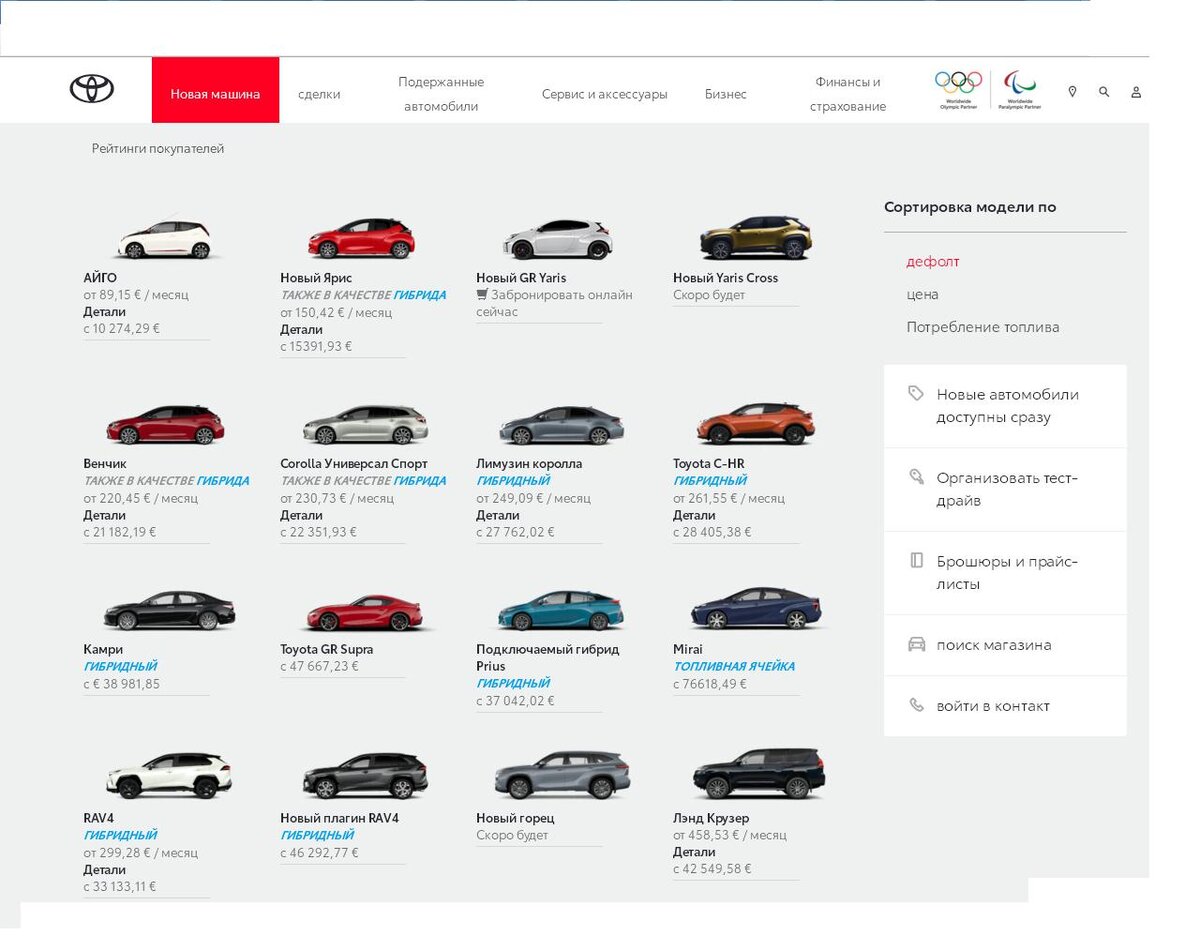Viewport: 1200px width, 936px height.
Task: Click Новый плагин RAV4 price 46 292,77 €
Action: point(319,853)
